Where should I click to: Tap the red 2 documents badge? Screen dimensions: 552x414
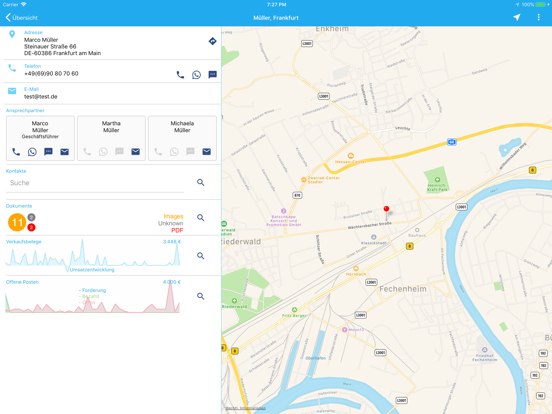tap(31, 227)
